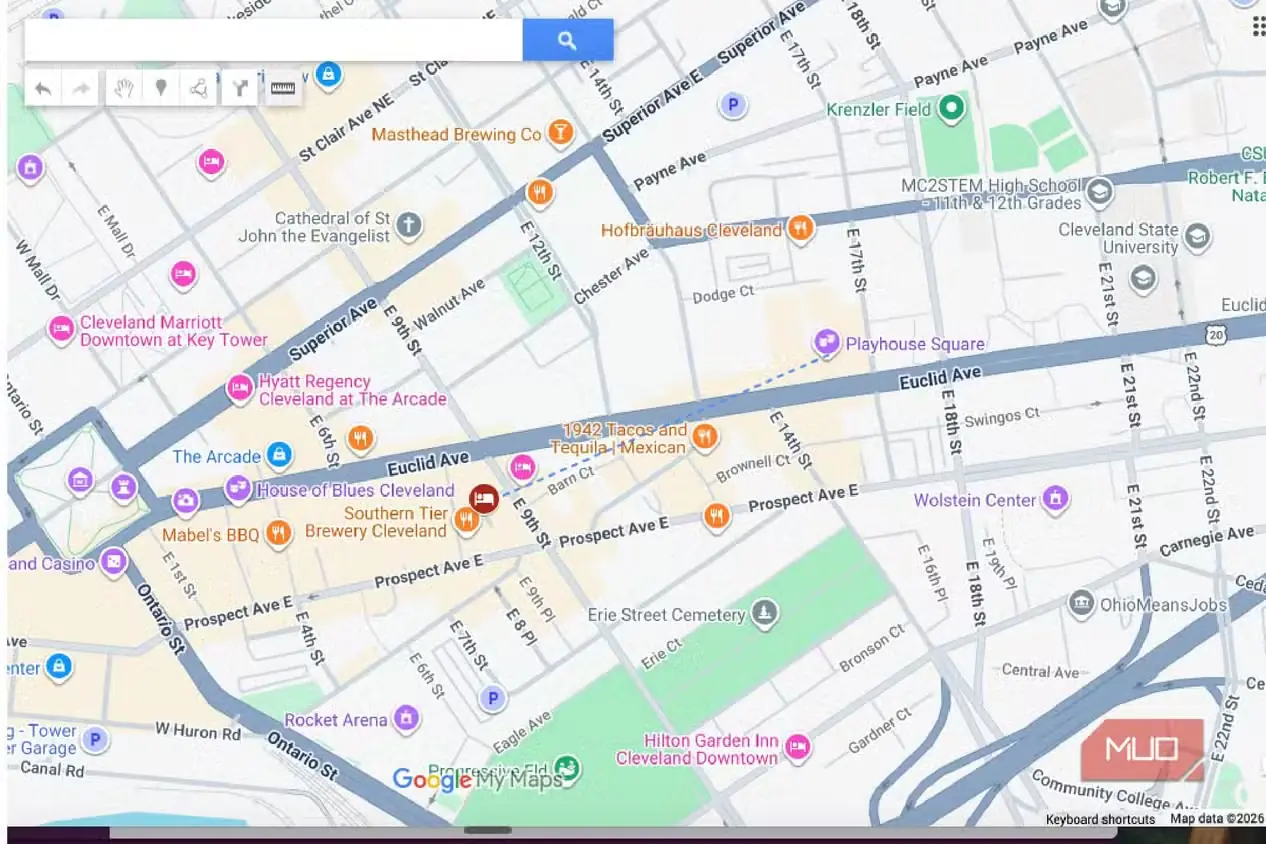Select the Krenzler Field green marker
This screenshot has height=844, width=1266.
pyautogui.click(x=952, y=108)
